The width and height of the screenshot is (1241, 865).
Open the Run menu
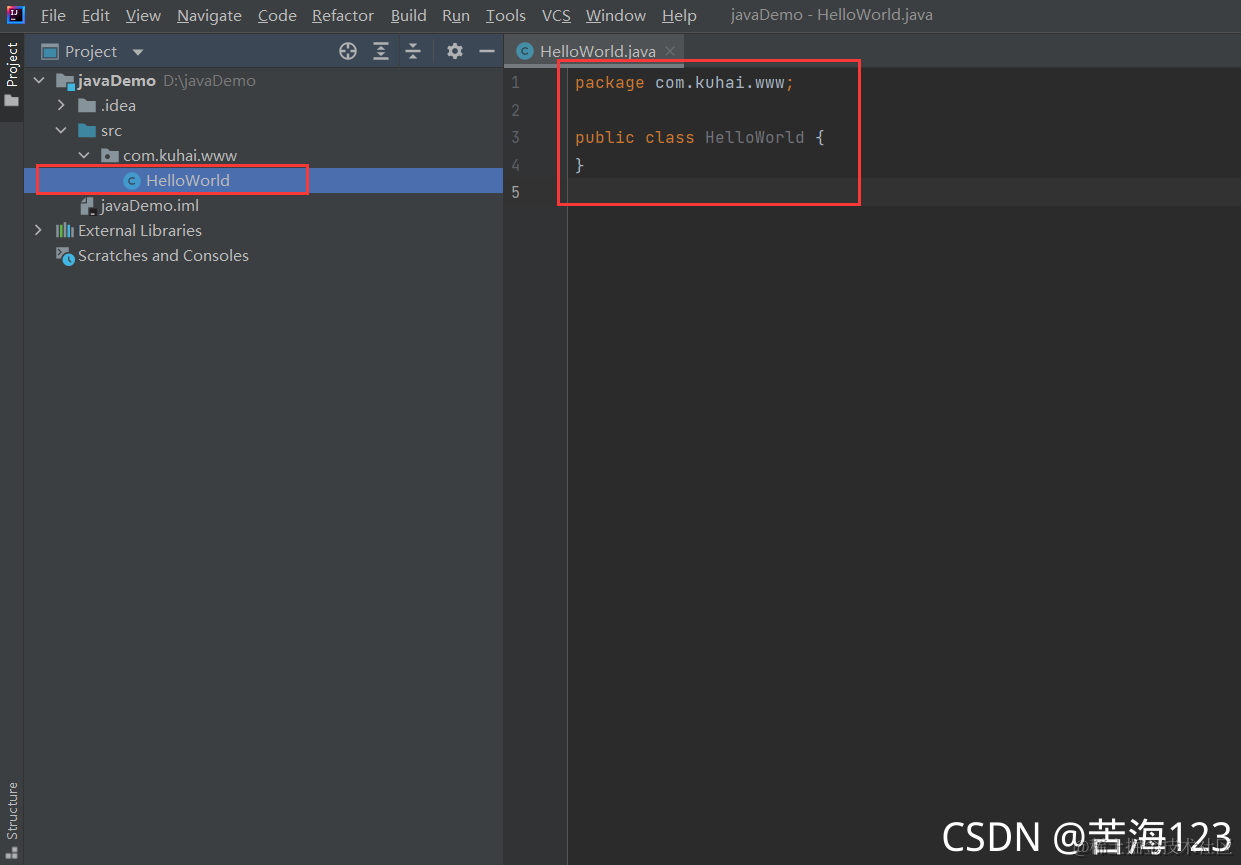pyautogui.click(x=456, y=16)
